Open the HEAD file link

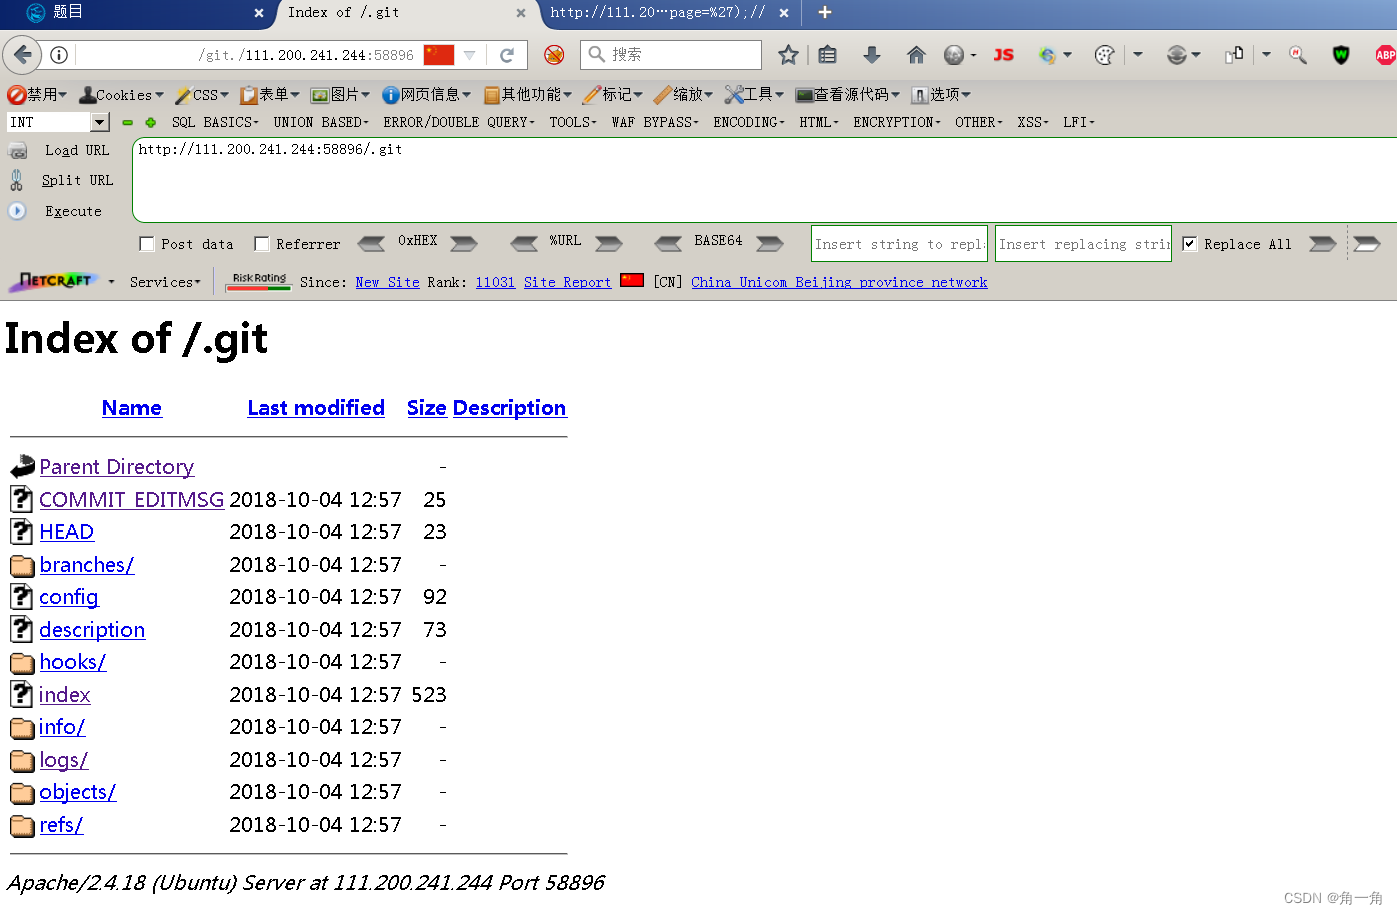[x=67, y=532]
